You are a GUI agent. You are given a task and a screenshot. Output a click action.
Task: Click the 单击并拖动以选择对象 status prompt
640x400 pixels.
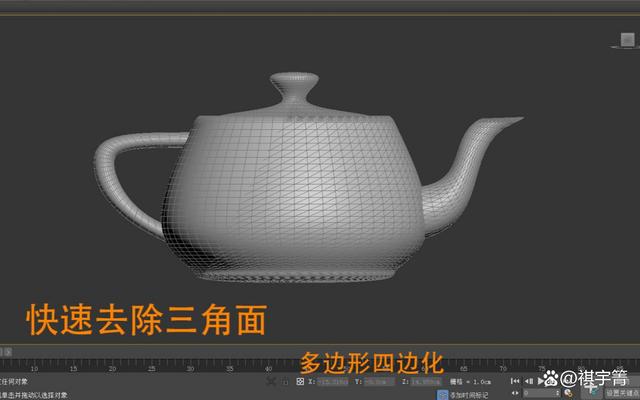click(33, 395)
